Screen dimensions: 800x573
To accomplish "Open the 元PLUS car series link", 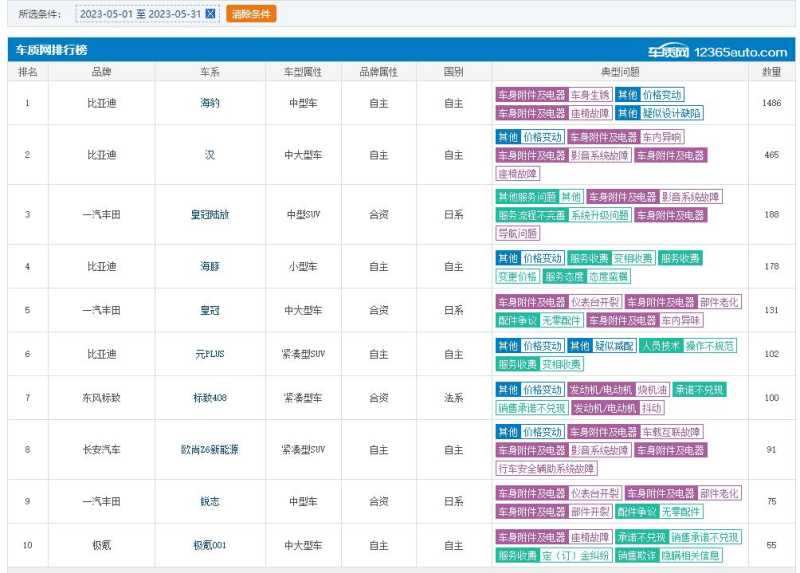I will 210,354.
